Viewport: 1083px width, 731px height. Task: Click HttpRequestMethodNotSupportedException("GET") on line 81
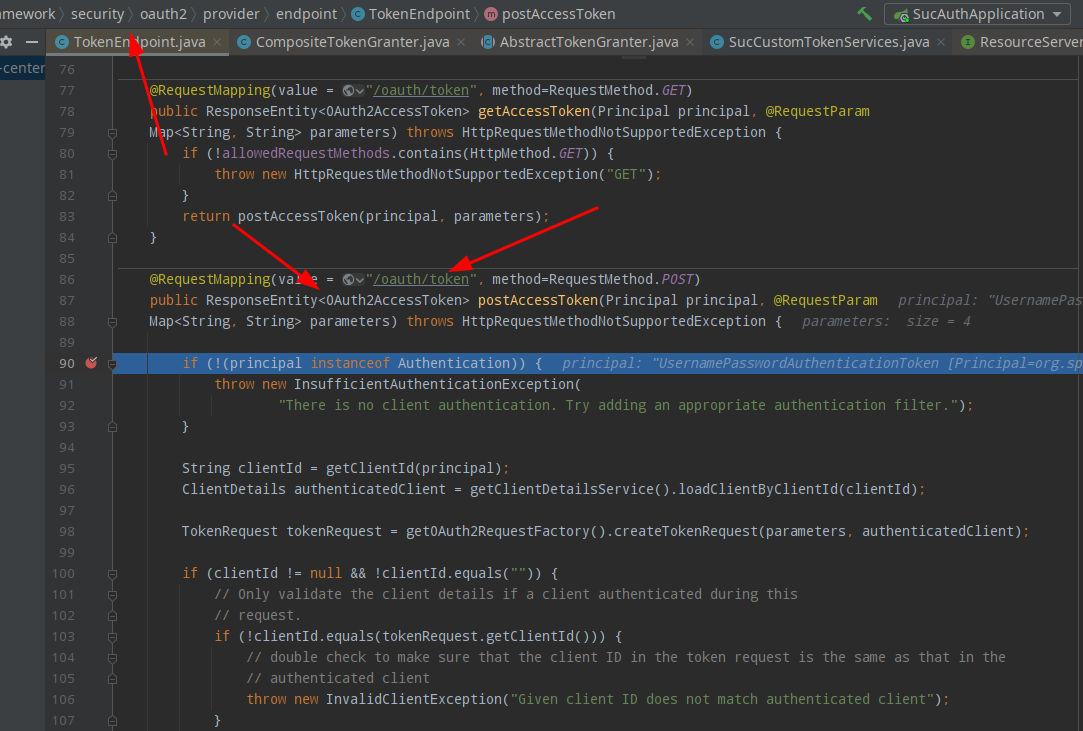click(x=473, y=174)
